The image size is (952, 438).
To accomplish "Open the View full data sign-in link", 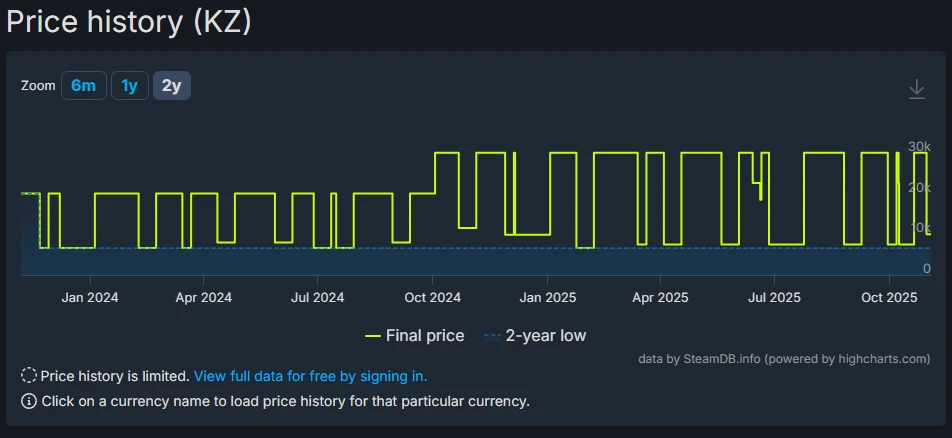I will pos(310,376).
